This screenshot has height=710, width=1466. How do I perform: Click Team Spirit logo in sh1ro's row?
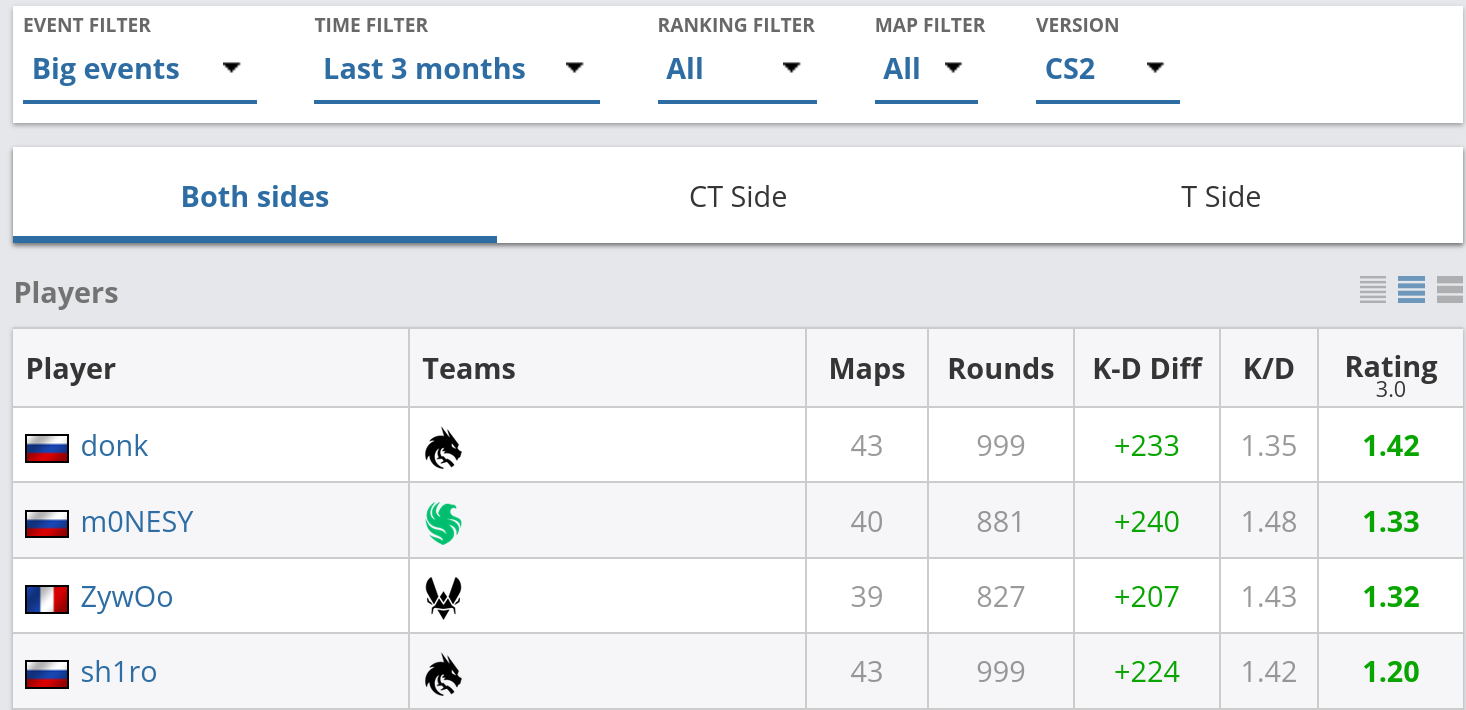click(443, 673)
